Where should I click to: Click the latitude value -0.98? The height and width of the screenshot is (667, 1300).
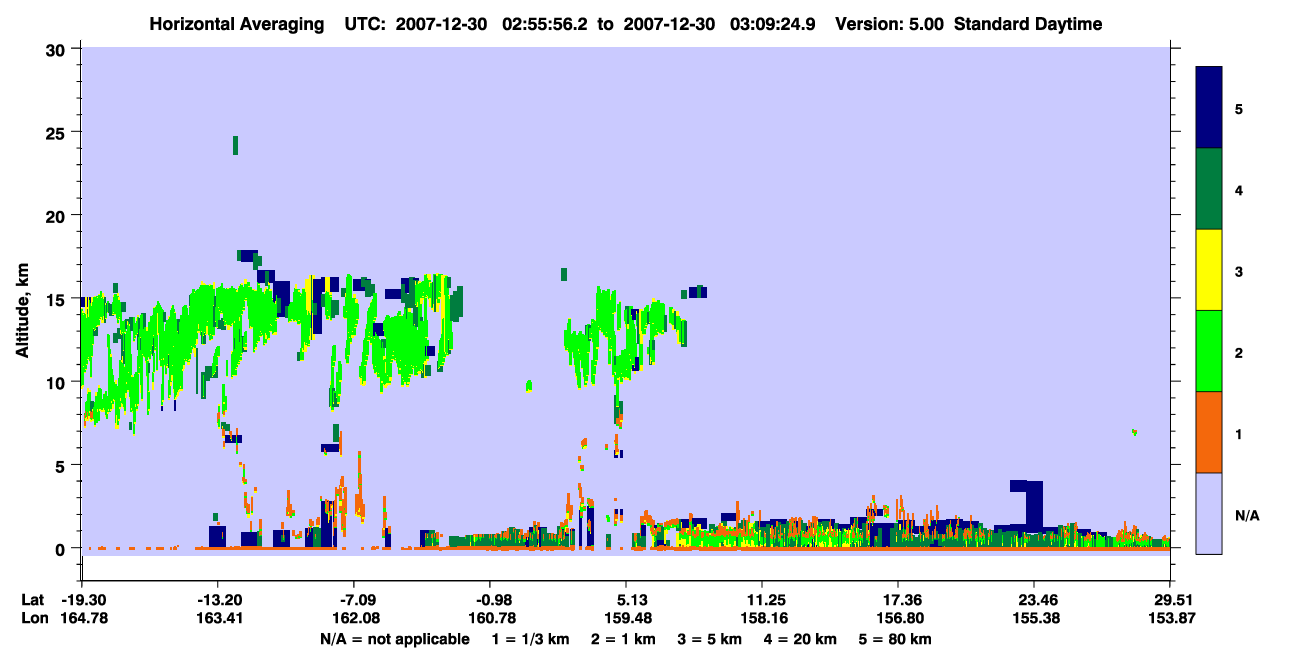click(x=490, y=600)
